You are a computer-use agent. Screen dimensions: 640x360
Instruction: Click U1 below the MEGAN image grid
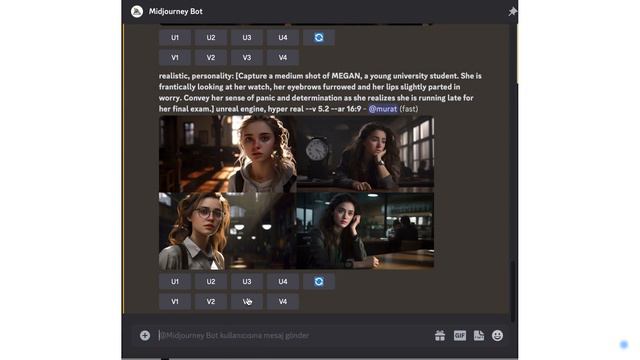click(x=175, y=282)
